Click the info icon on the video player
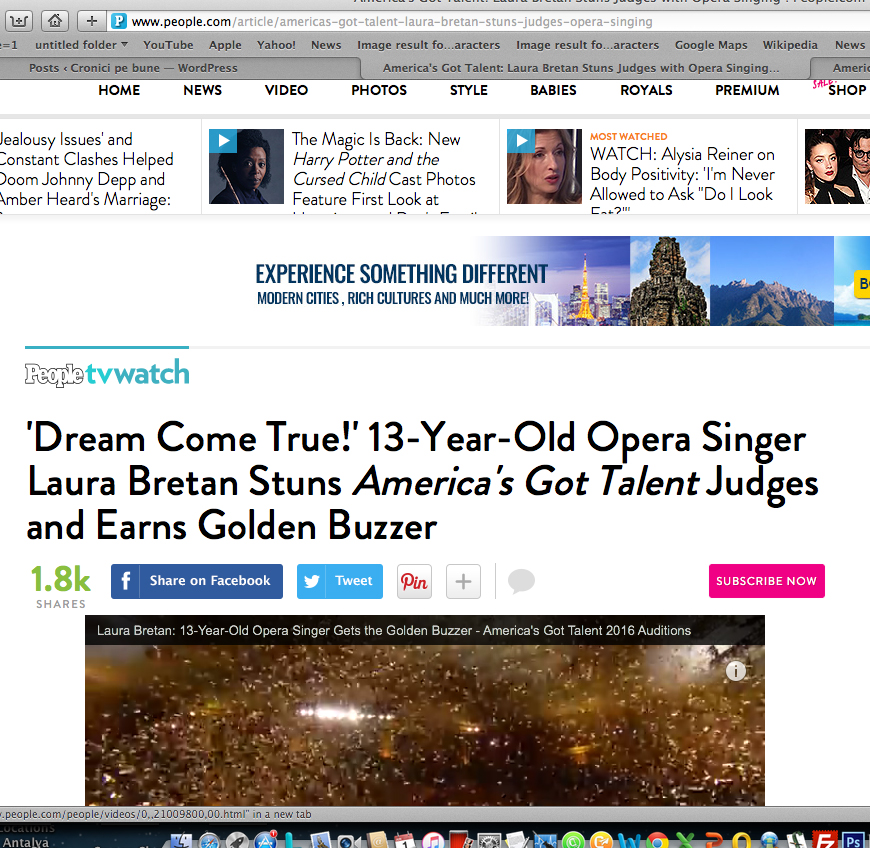Viewport: 870px width, 848px height. click(736, 672)
